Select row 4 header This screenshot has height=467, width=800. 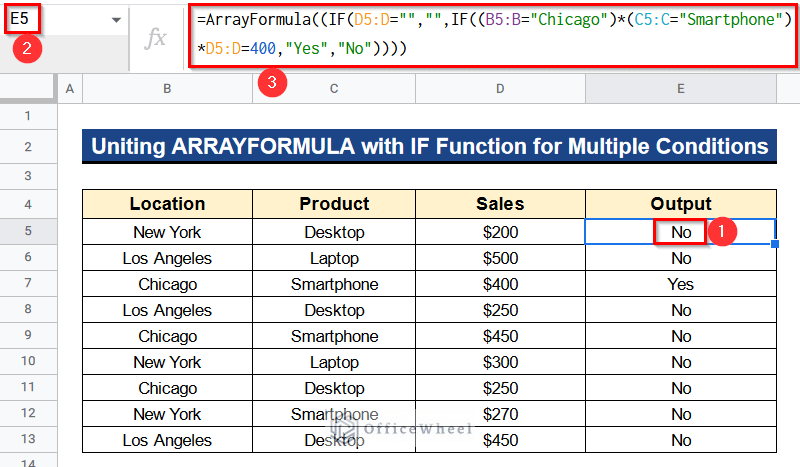(28, 205)
